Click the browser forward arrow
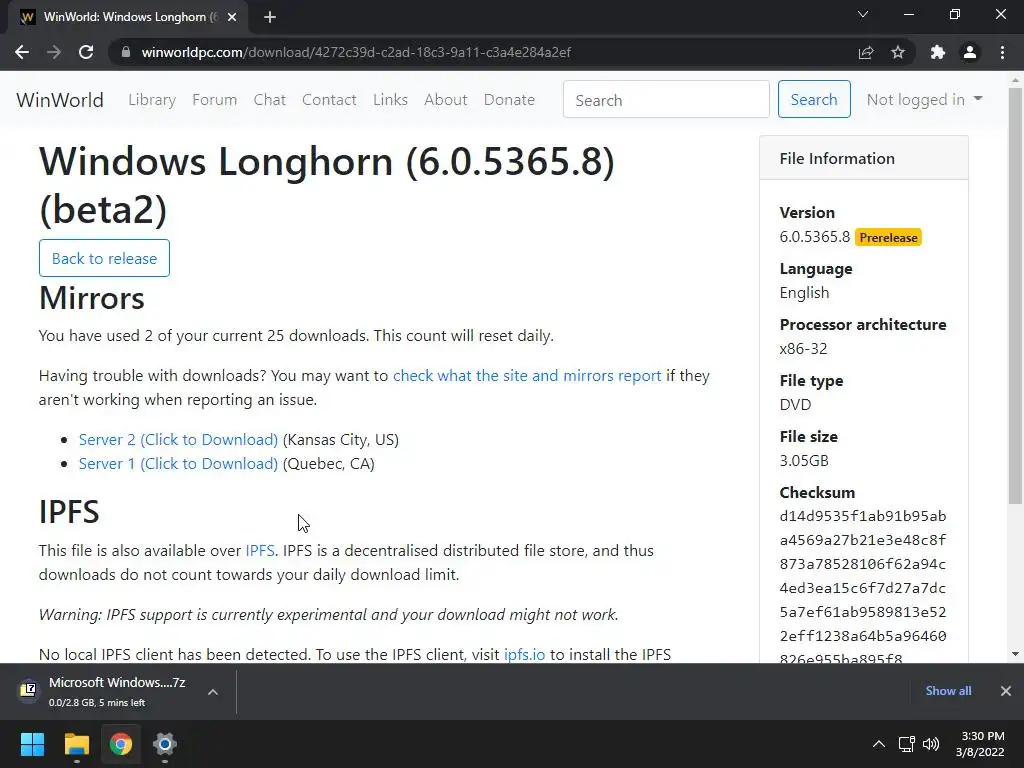1024x768 pixels. [x=54, y=52]
